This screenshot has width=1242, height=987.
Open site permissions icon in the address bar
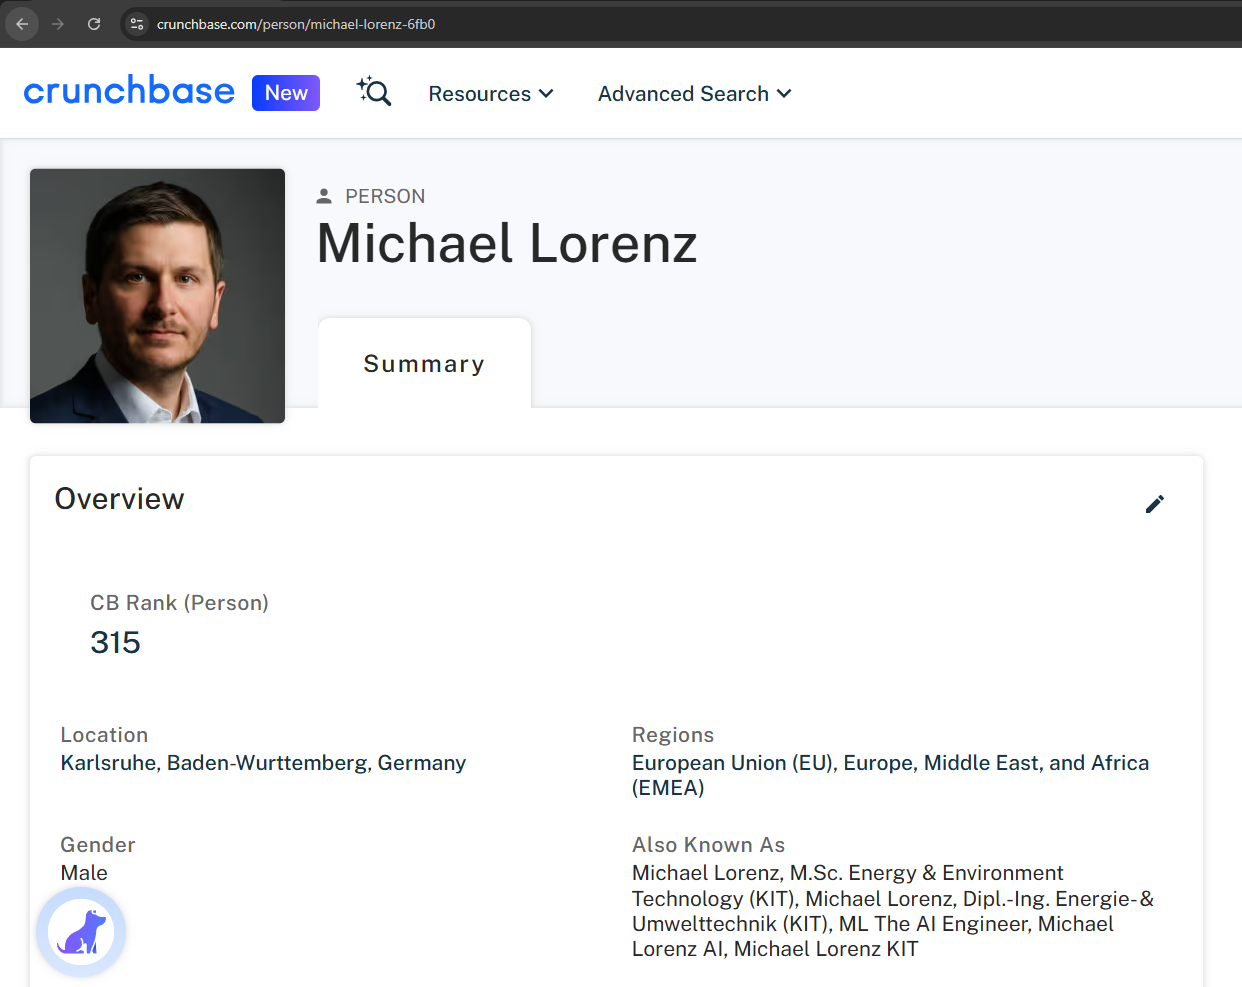click(135, 24)
